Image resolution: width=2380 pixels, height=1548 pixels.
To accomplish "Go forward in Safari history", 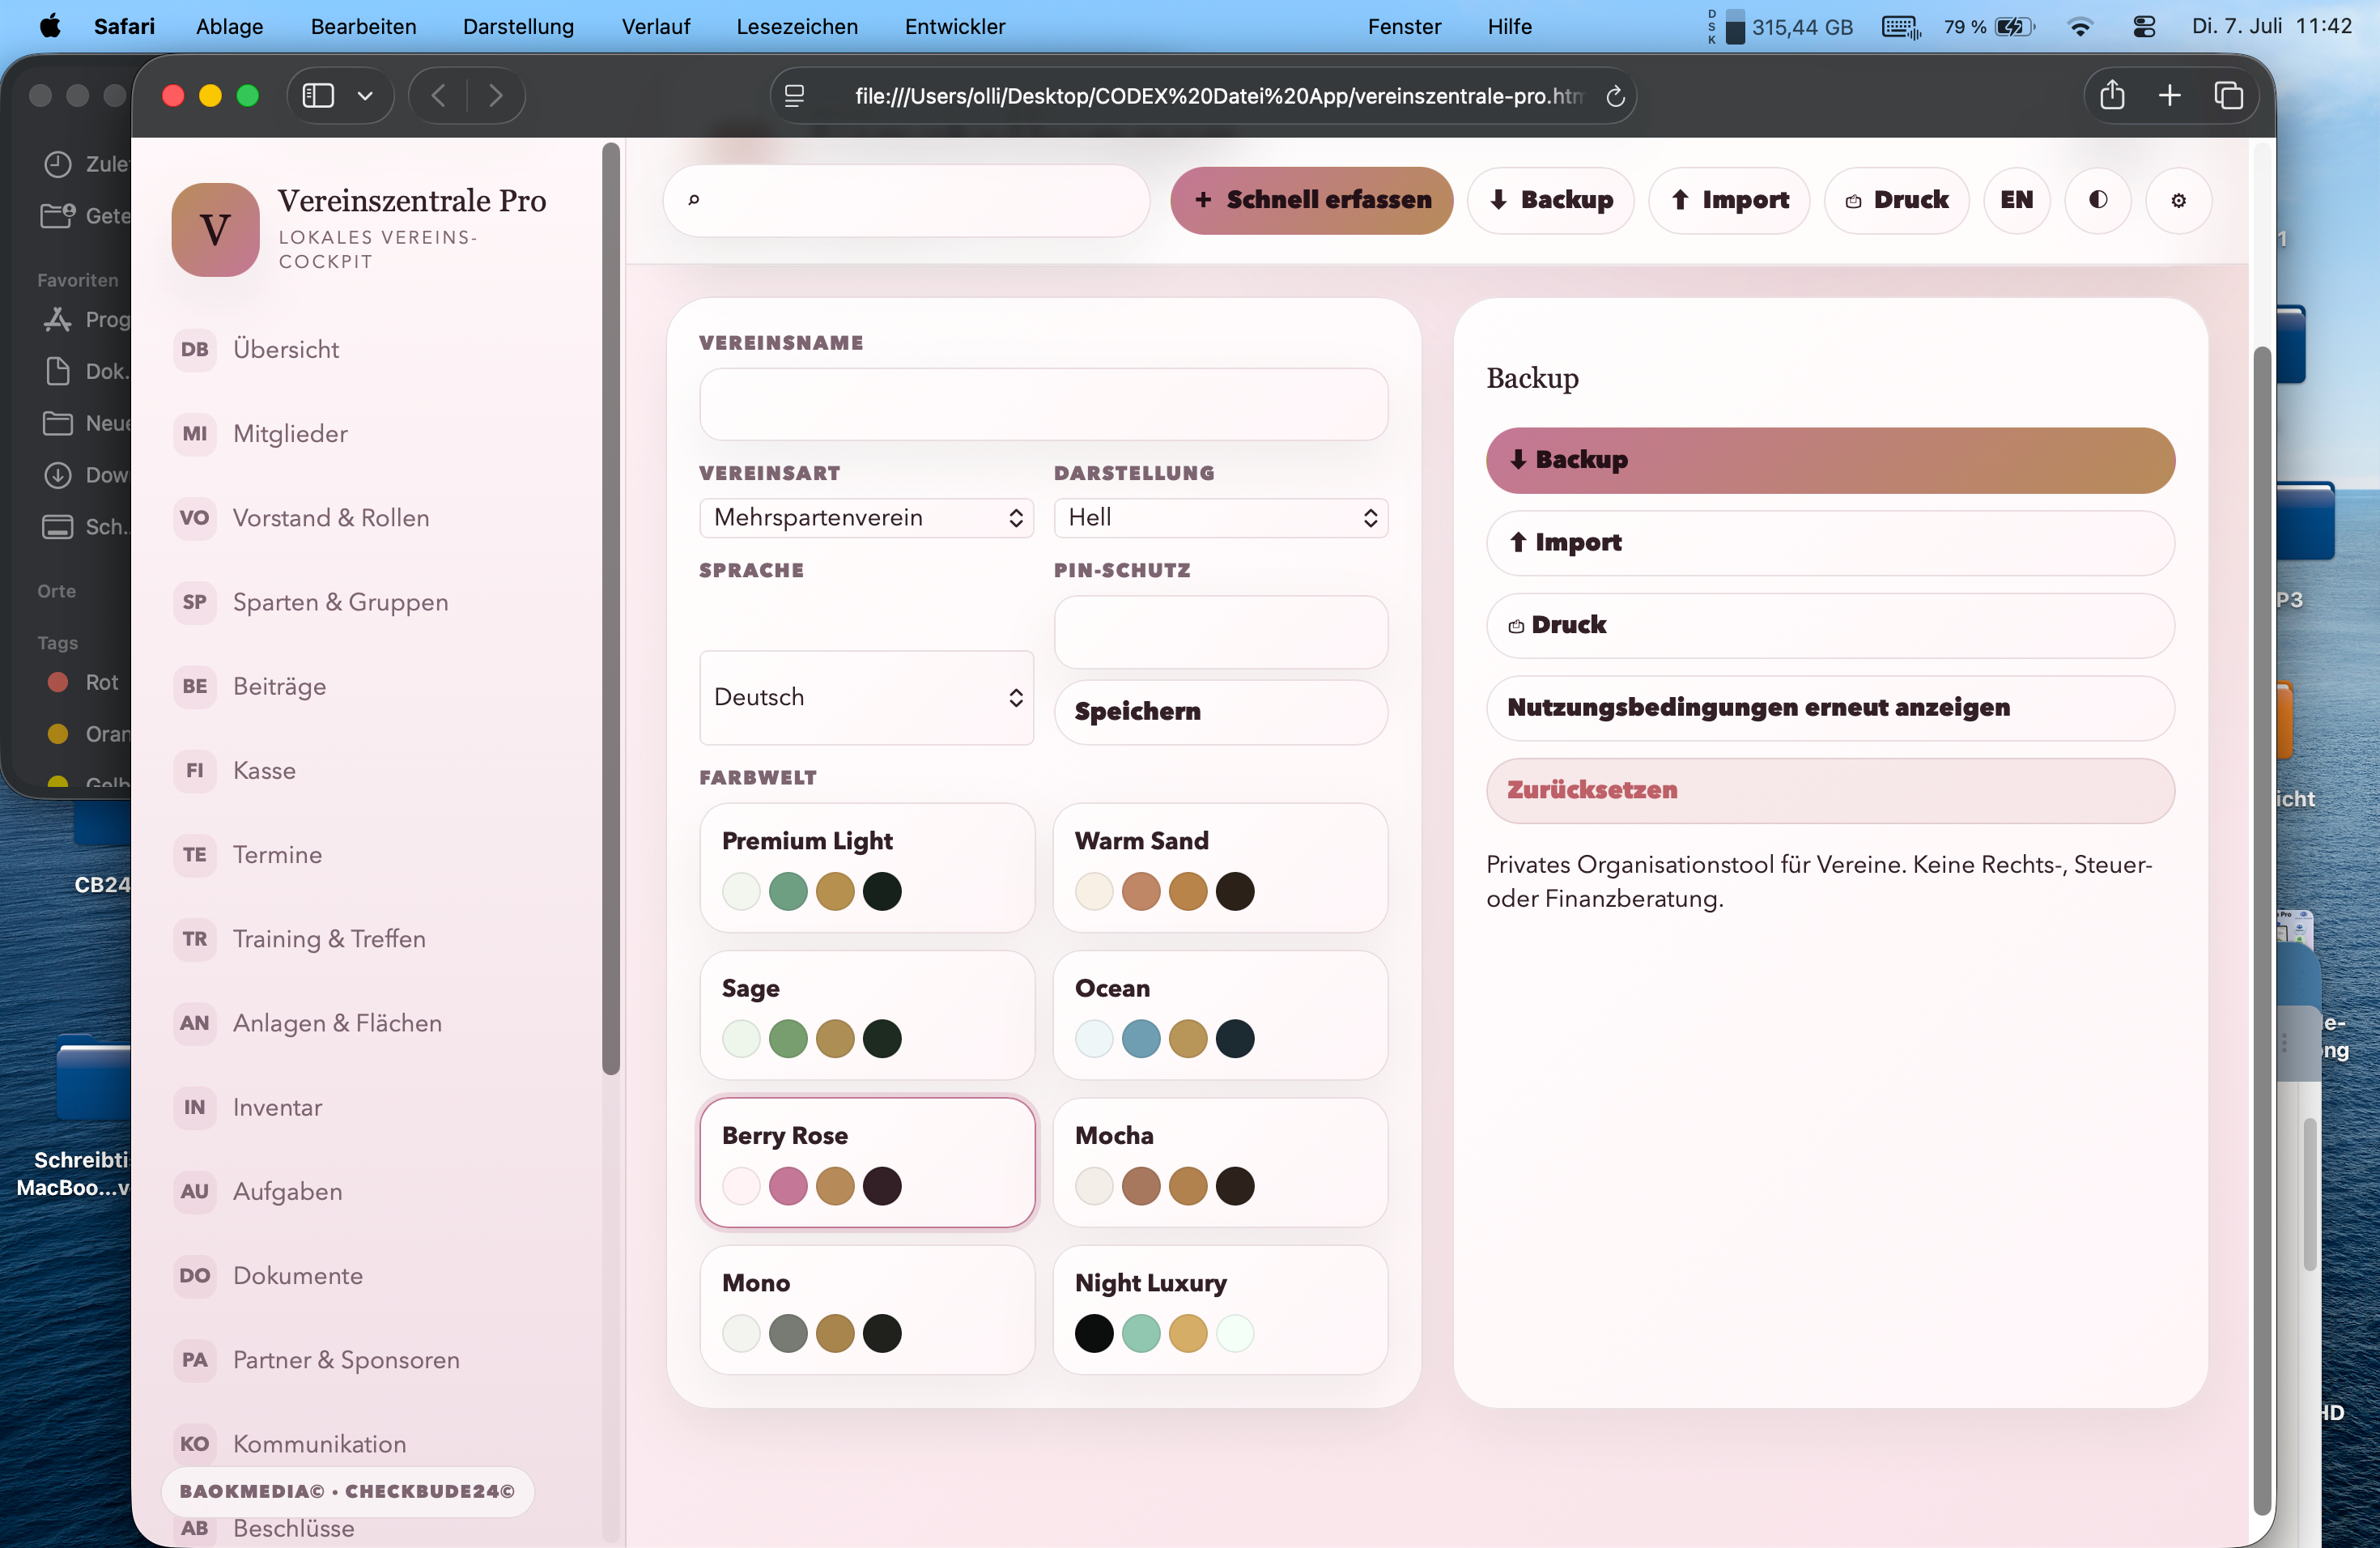I will [495, 95].
